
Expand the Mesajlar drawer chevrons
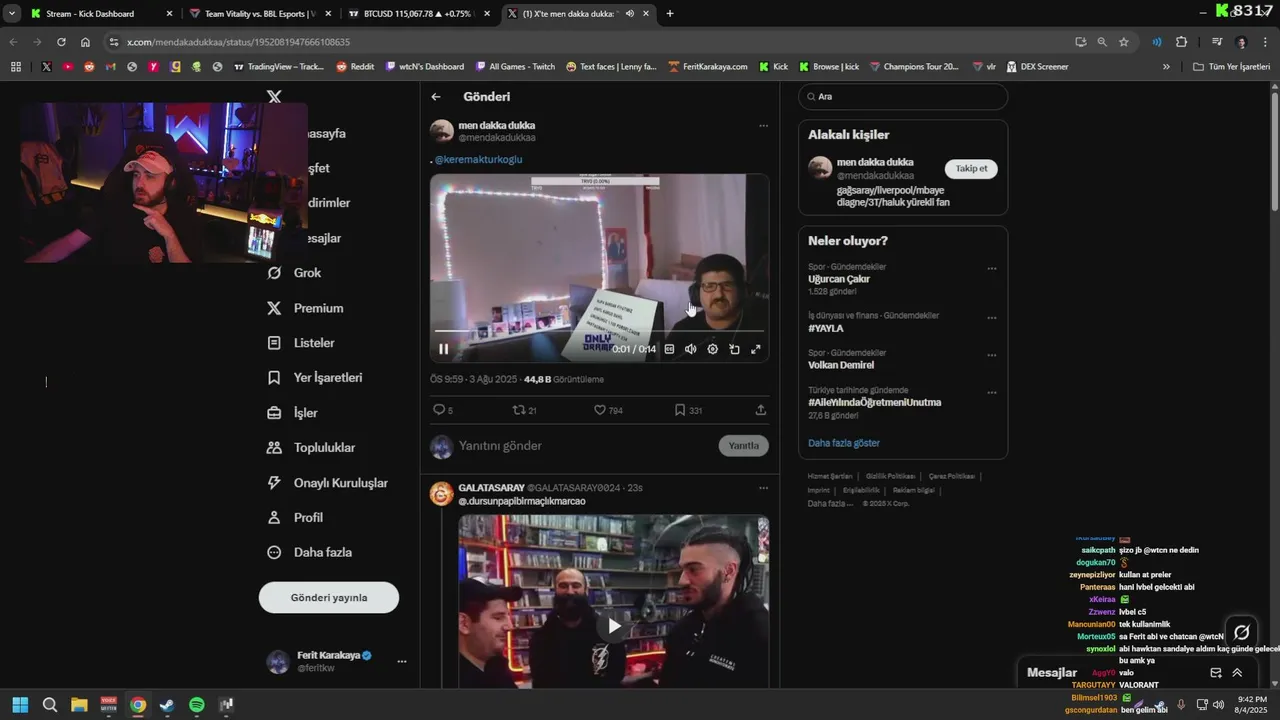(x=1237, y=673)
